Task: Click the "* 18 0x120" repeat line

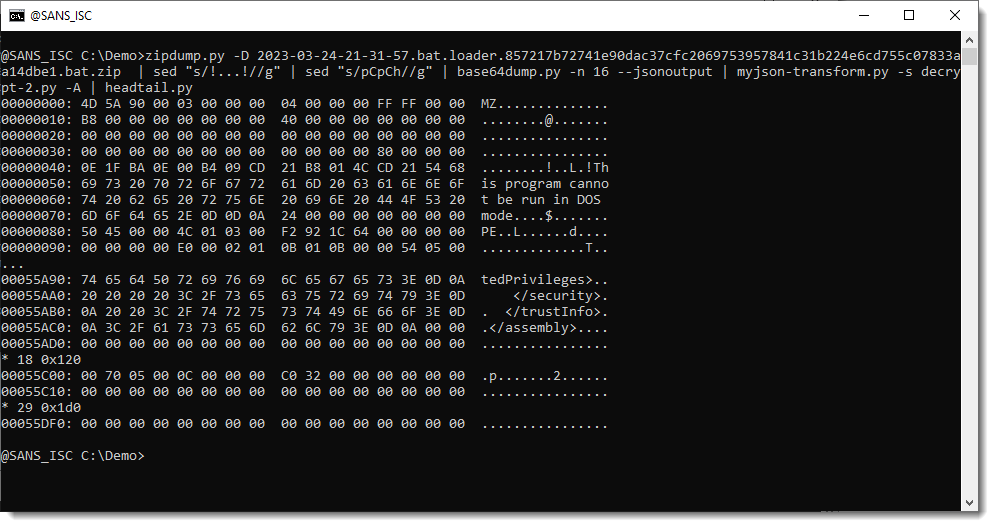Action: point(40,360)
